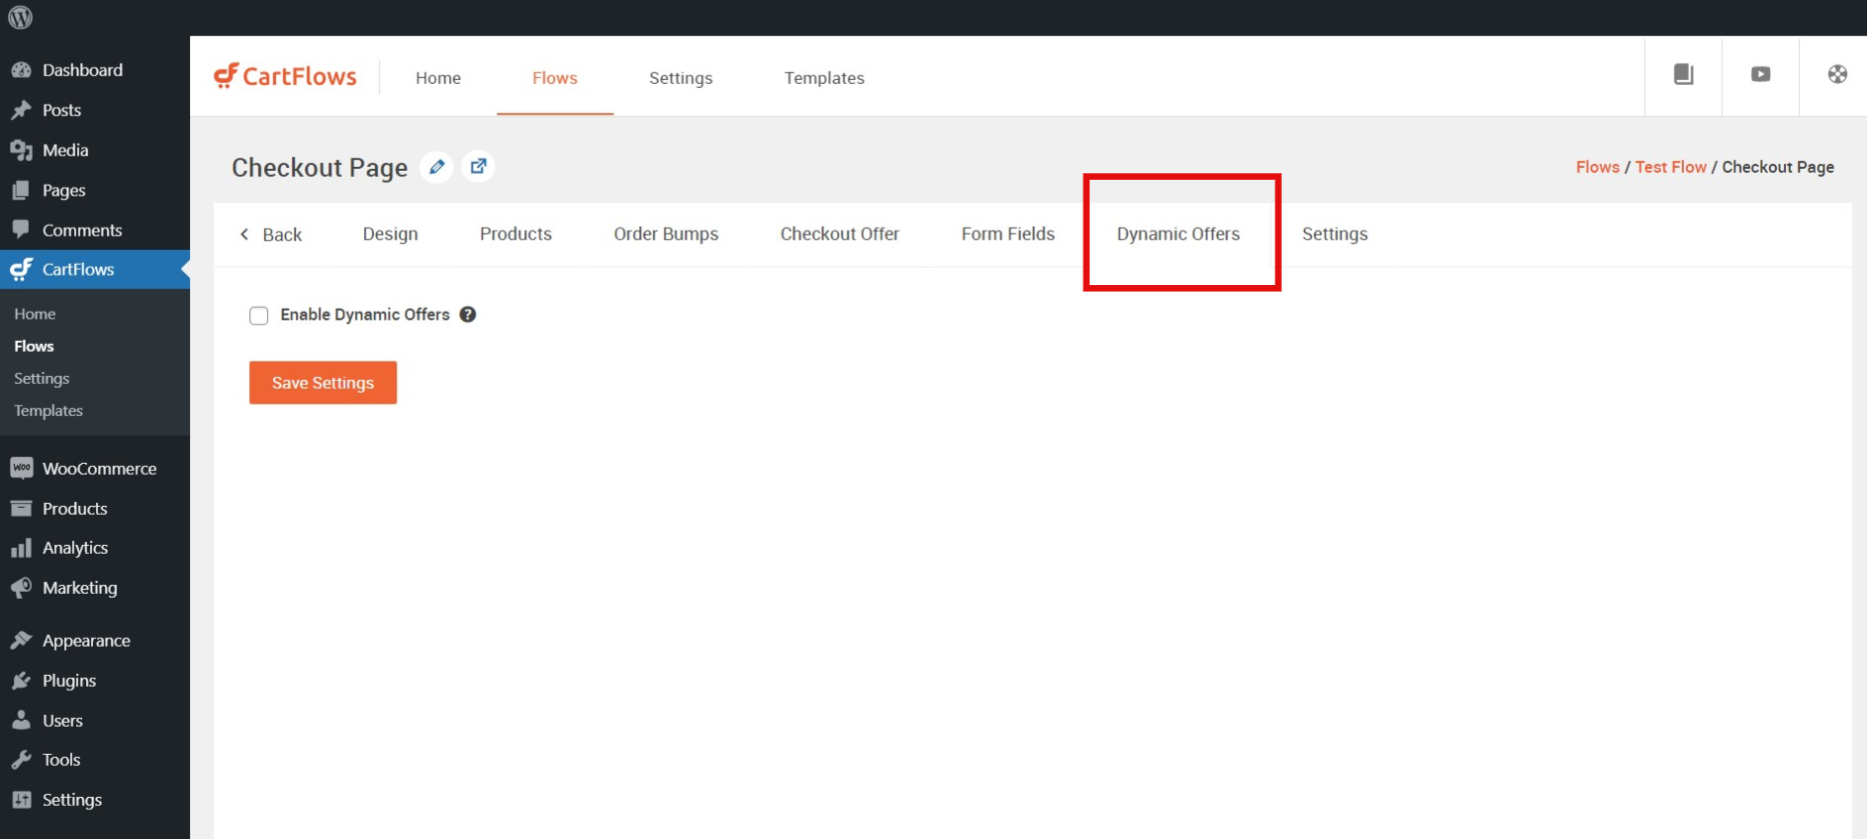This screenshot has height=839, width=1867.
Task: Click the Save Settings button
Action: [323, 383]
